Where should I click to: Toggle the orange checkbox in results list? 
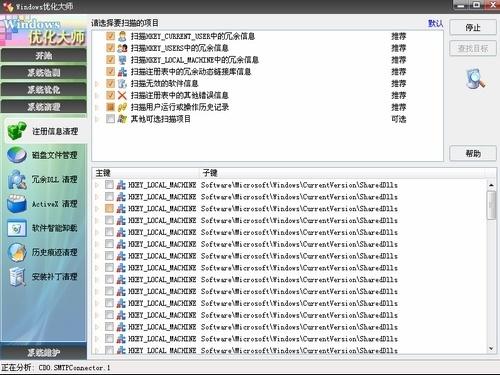coord(109,208)
